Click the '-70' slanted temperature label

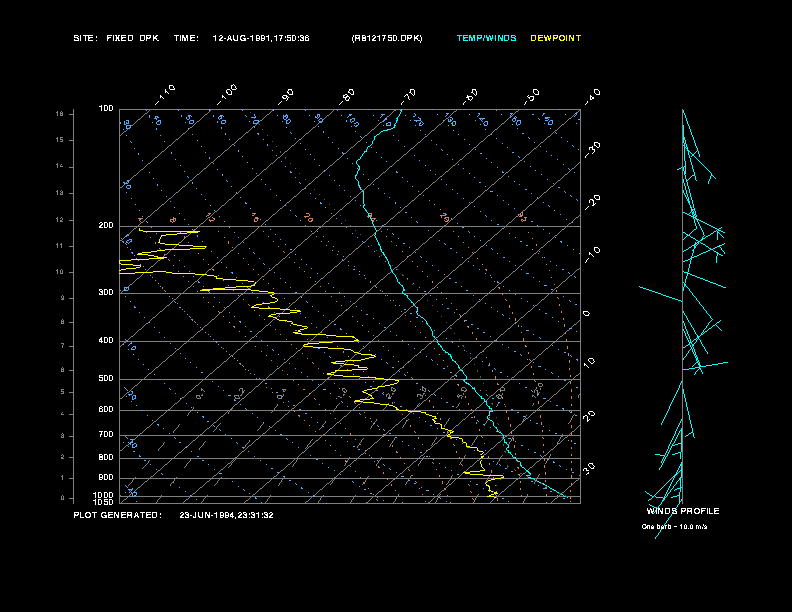408,97
